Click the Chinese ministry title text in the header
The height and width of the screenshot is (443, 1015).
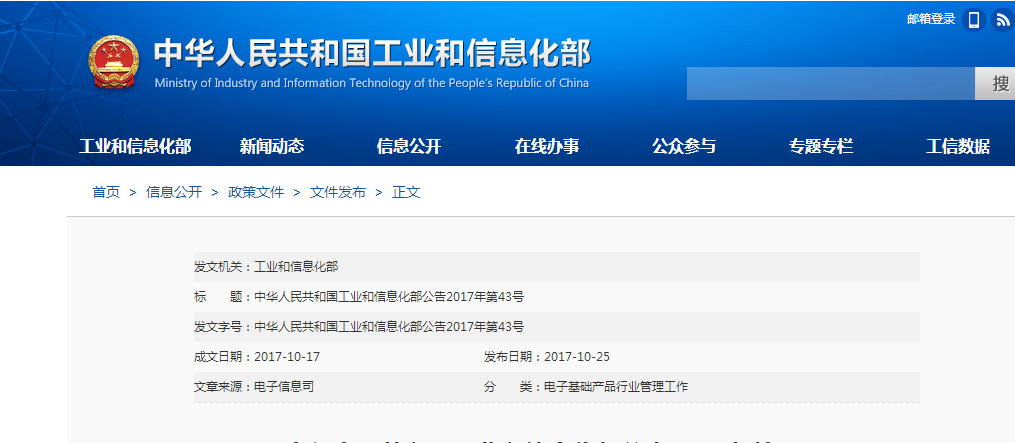(x=372, y=53)
